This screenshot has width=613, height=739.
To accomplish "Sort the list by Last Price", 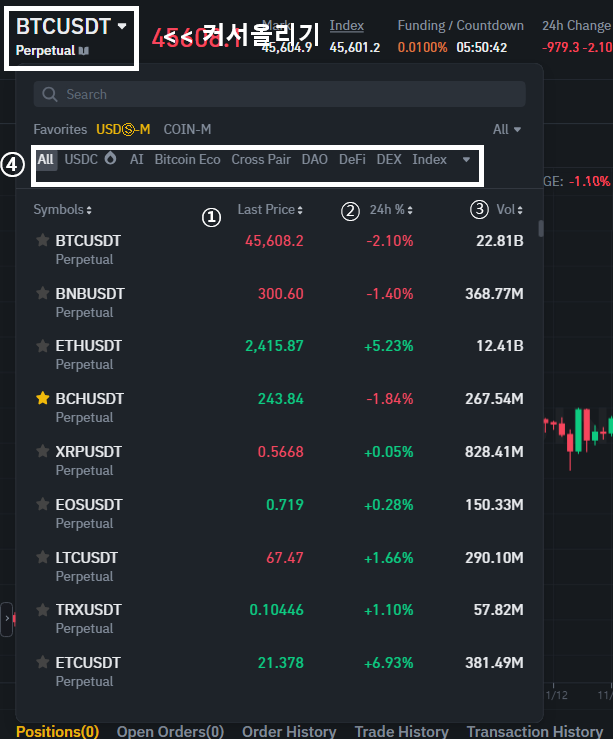I will pos(270,210).
